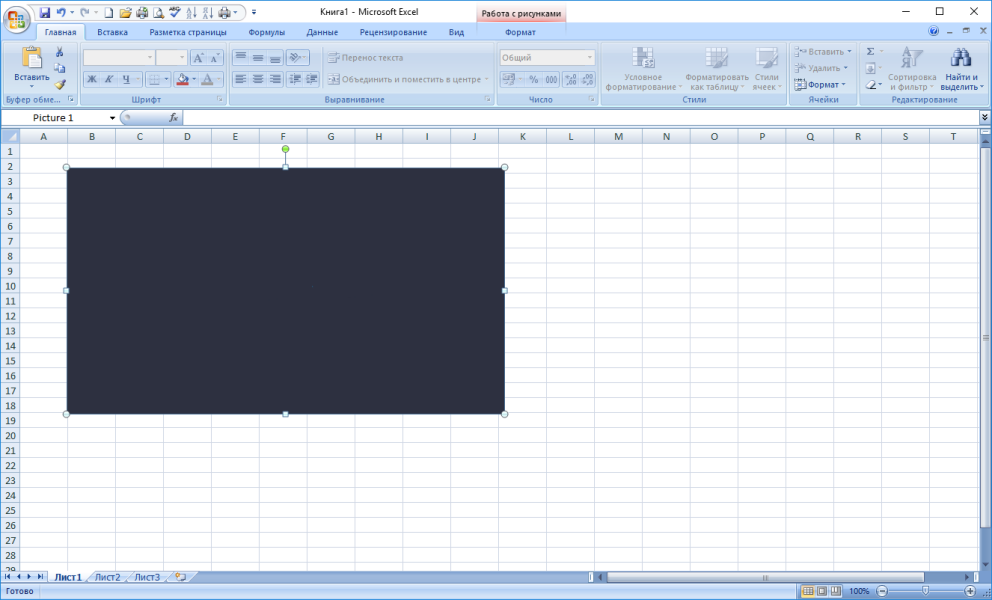The image size is (992, 600).
Task: Click the Select All corner button
Action: tap(10, 136)
